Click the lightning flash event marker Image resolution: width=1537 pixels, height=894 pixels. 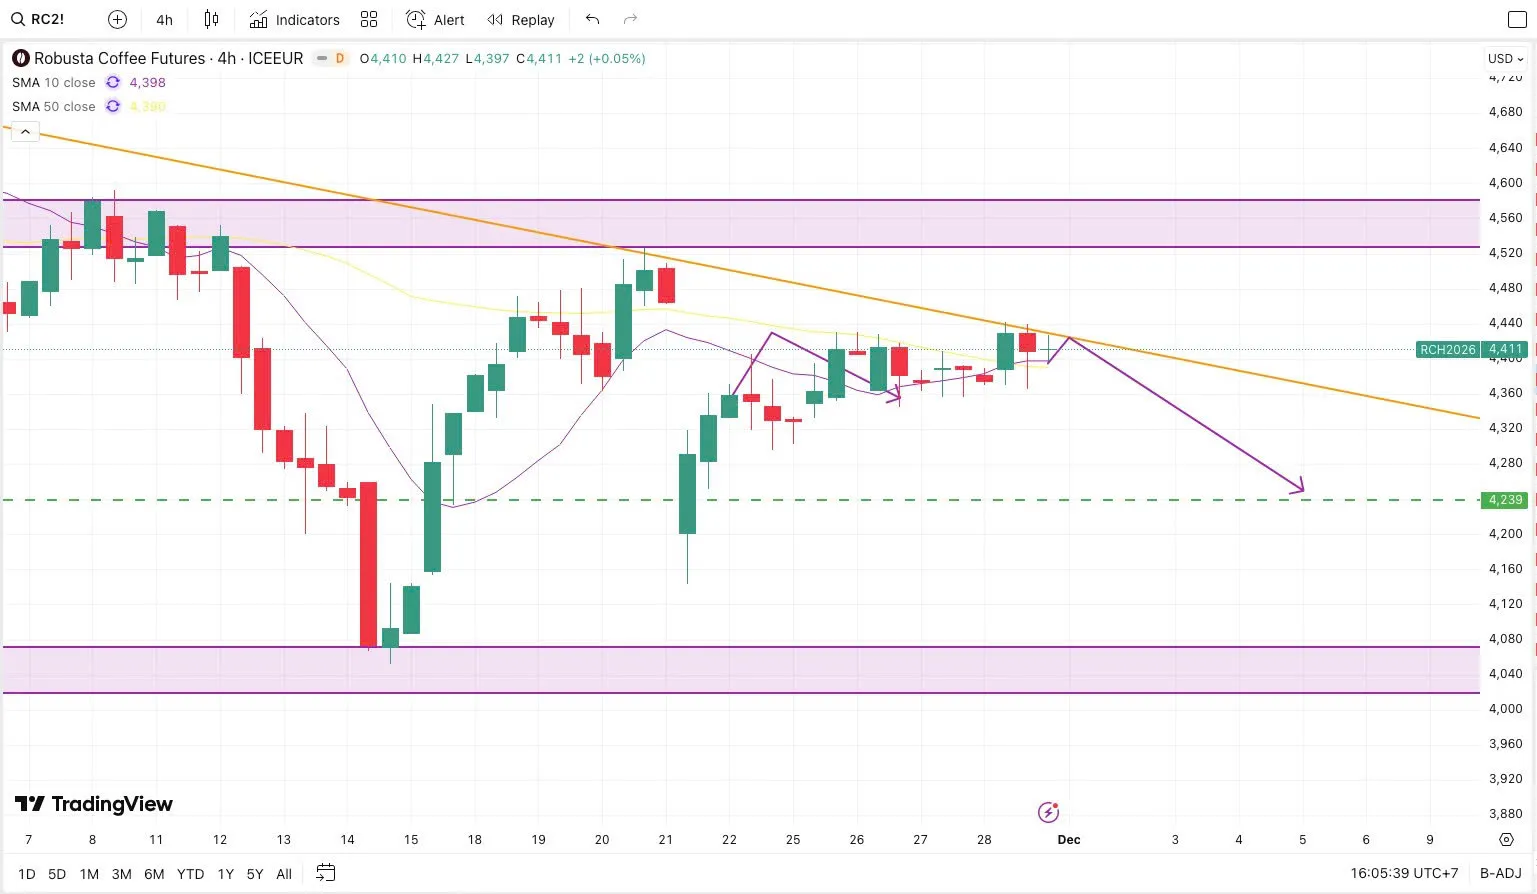coord(1048,812)
